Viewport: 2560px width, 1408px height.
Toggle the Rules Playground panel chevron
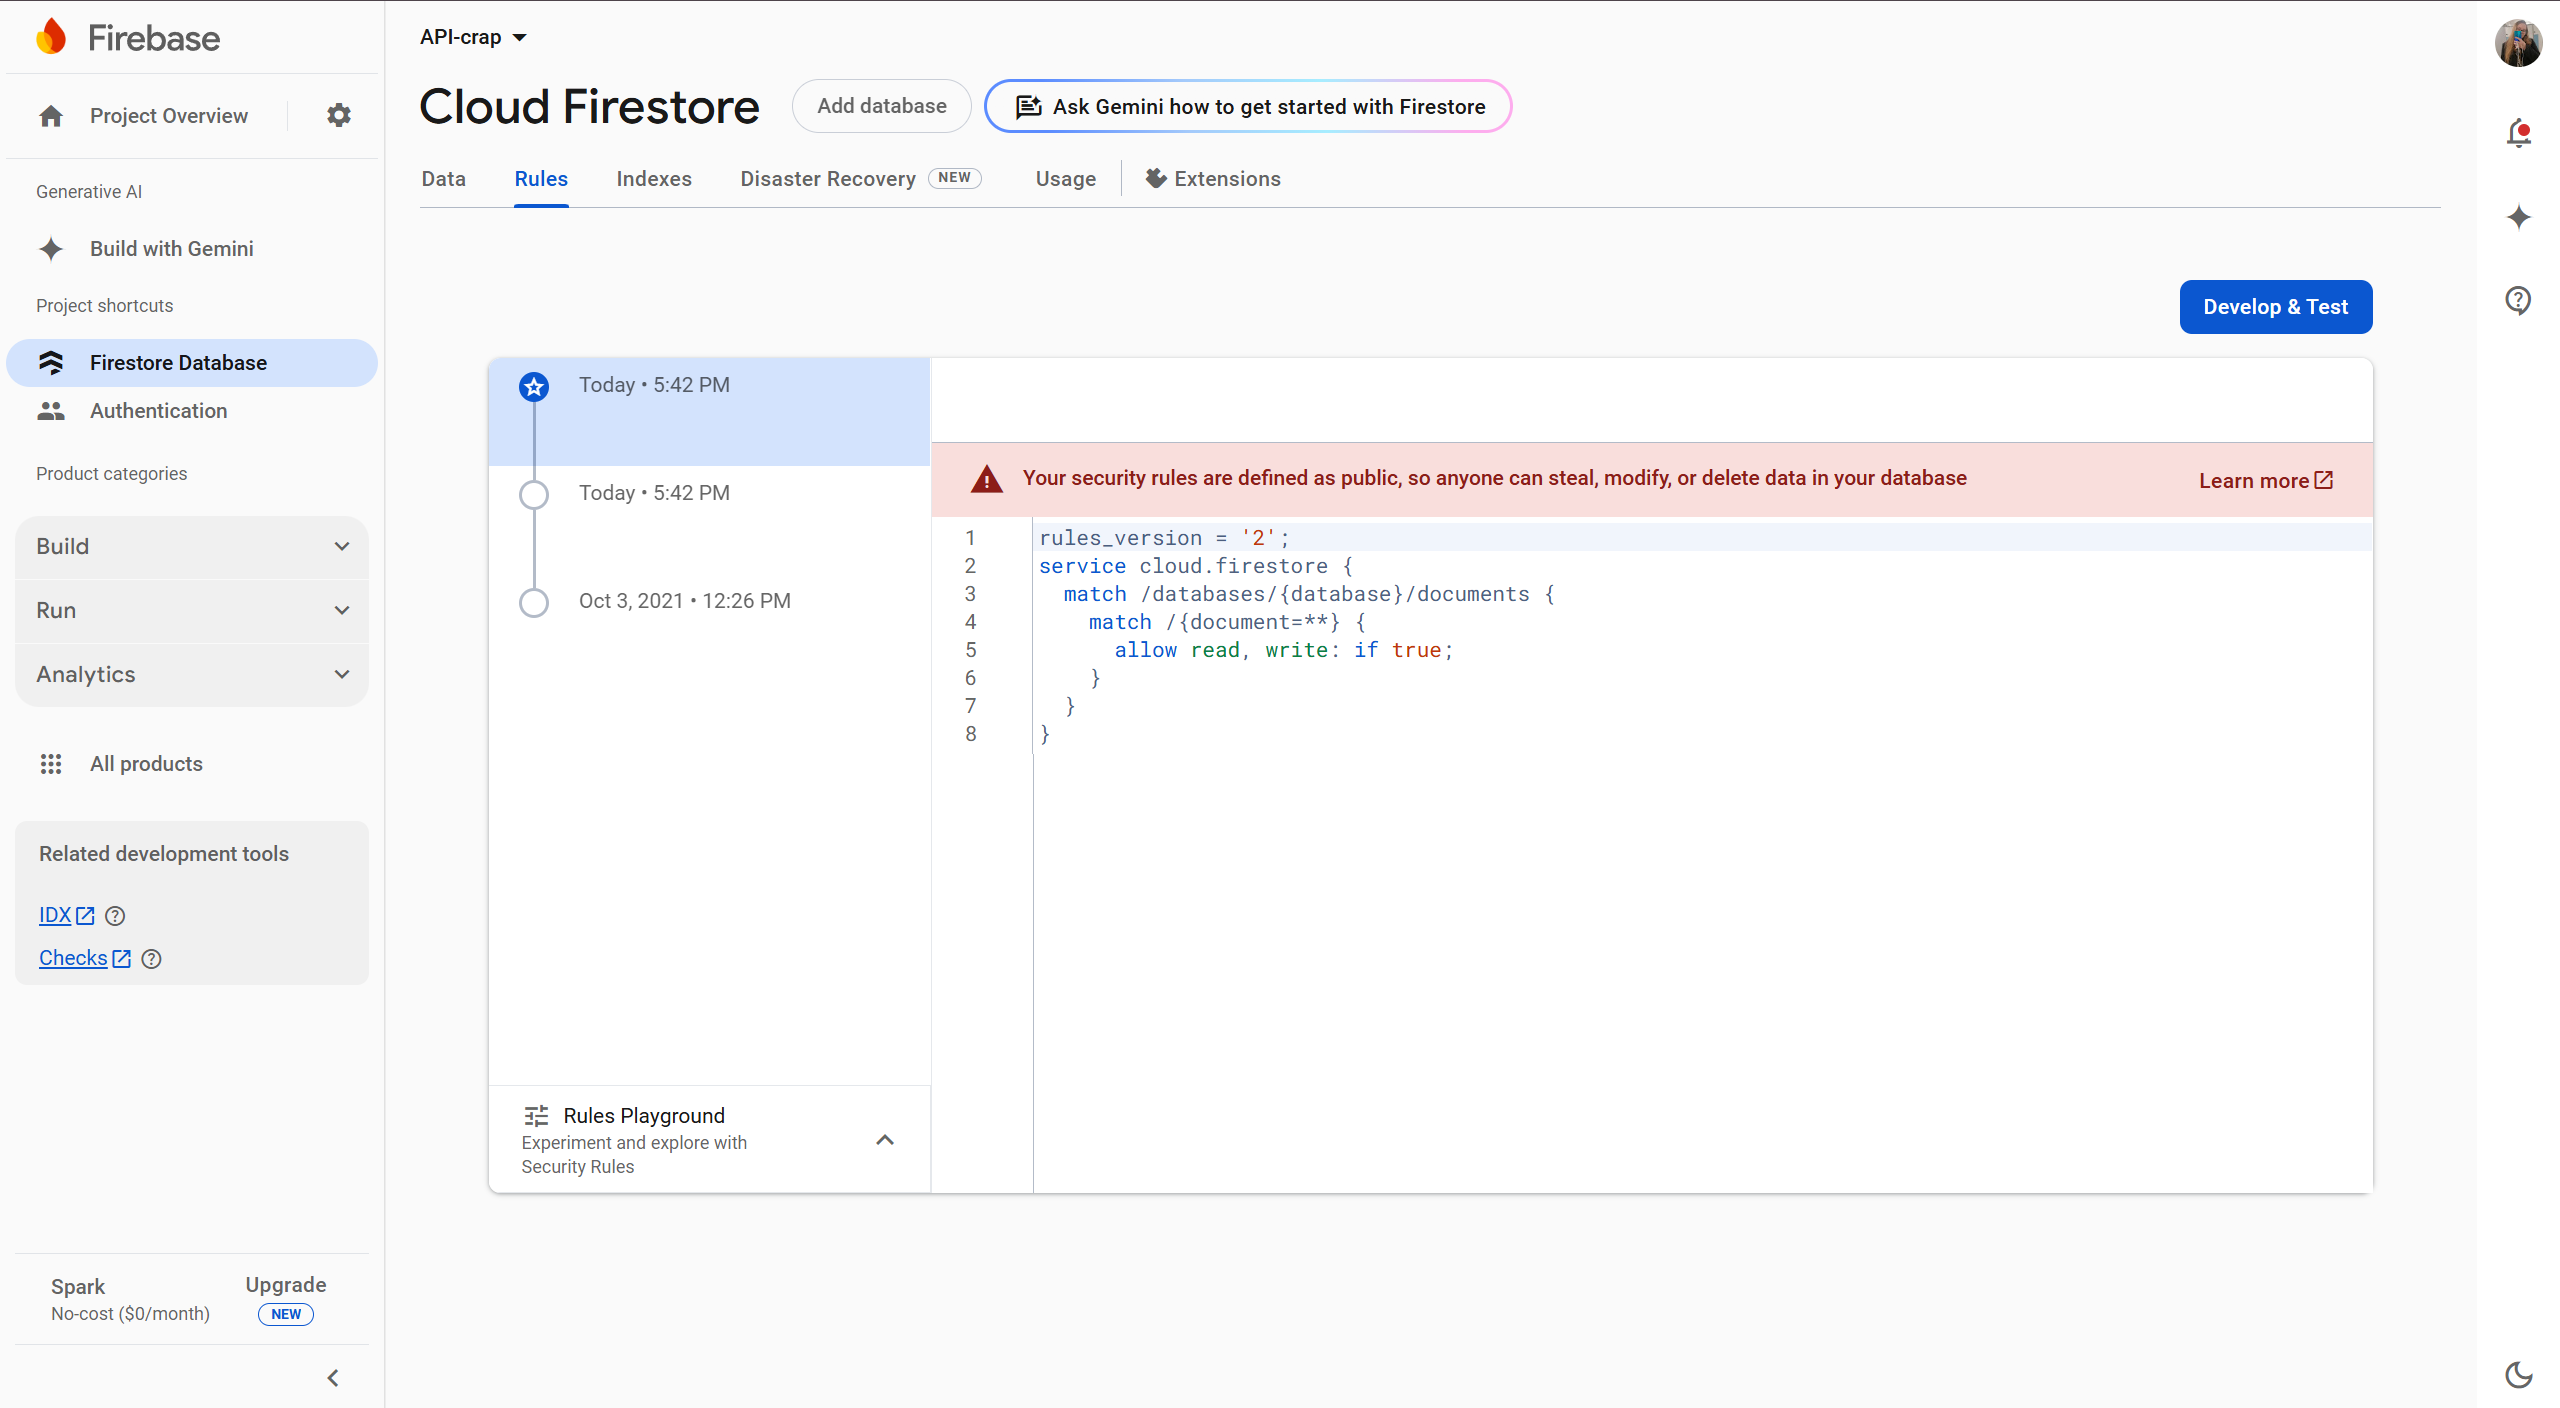(885, 1140)
